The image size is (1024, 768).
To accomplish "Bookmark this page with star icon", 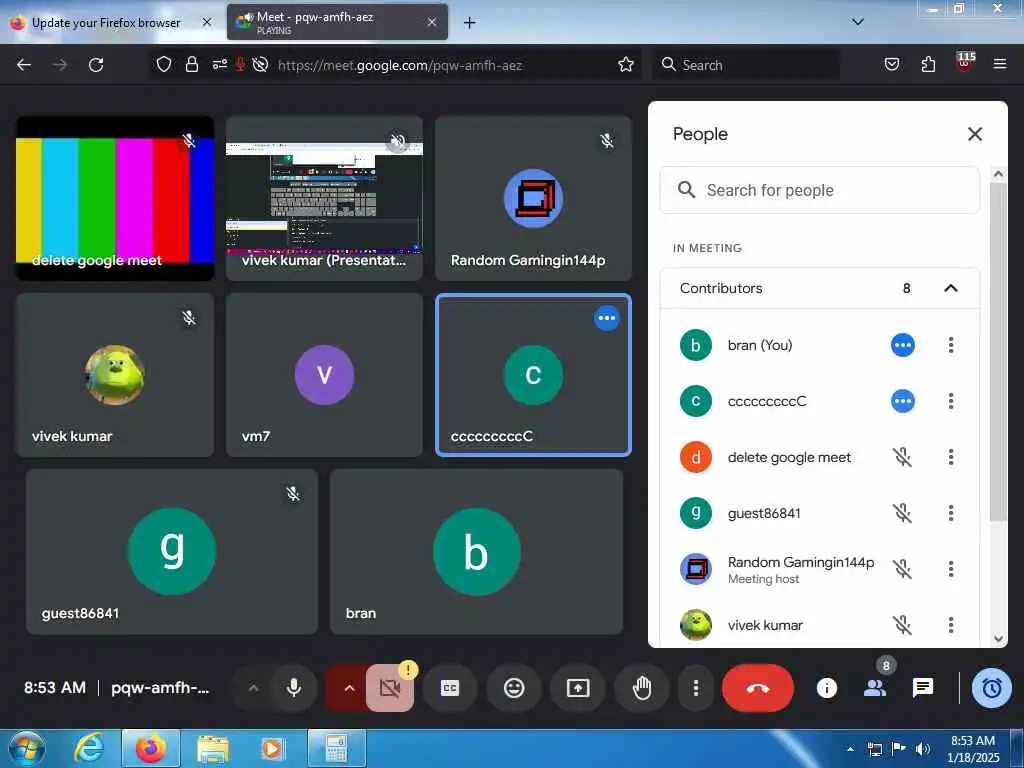I will (626, 65).
